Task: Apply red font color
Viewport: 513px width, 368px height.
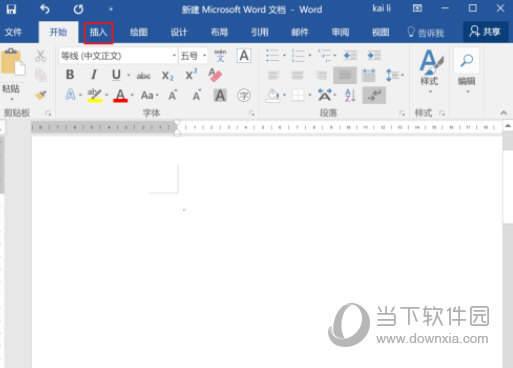Action: coord(120,95)
